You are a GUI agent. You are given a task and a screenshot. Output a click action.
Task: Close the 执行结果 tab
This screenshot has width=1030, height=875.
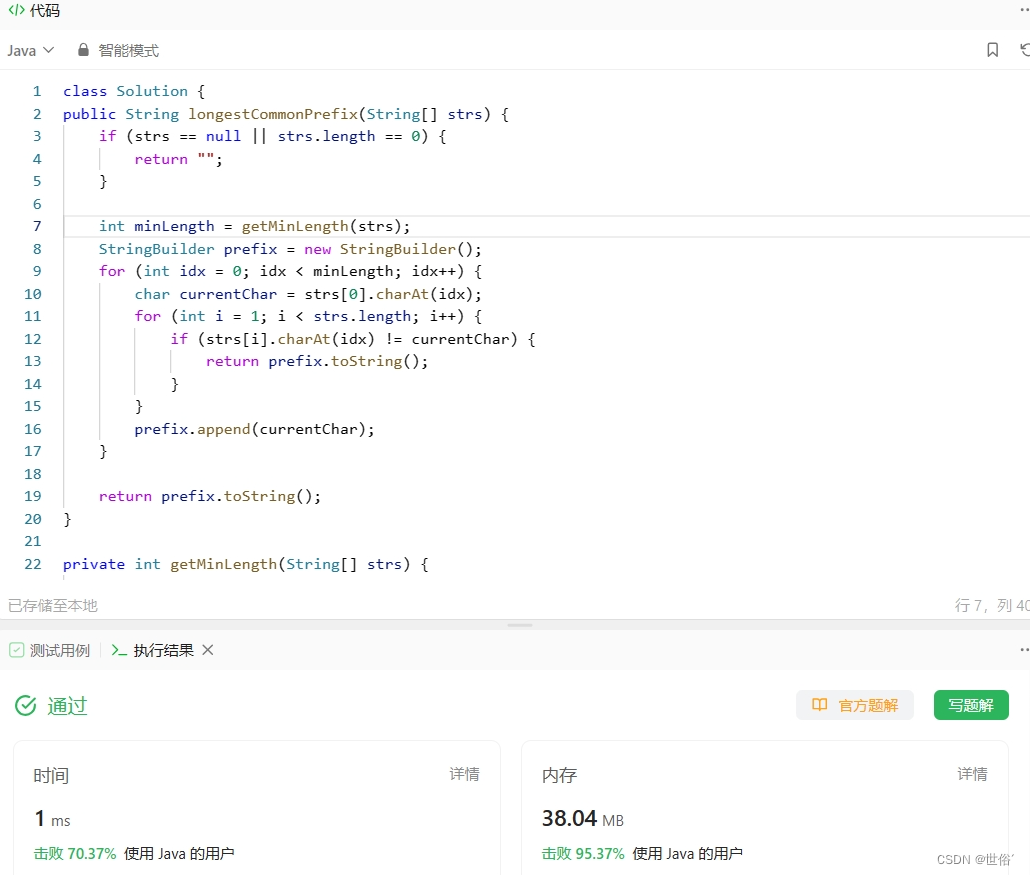pyautogui.click(x=208, y=650)
